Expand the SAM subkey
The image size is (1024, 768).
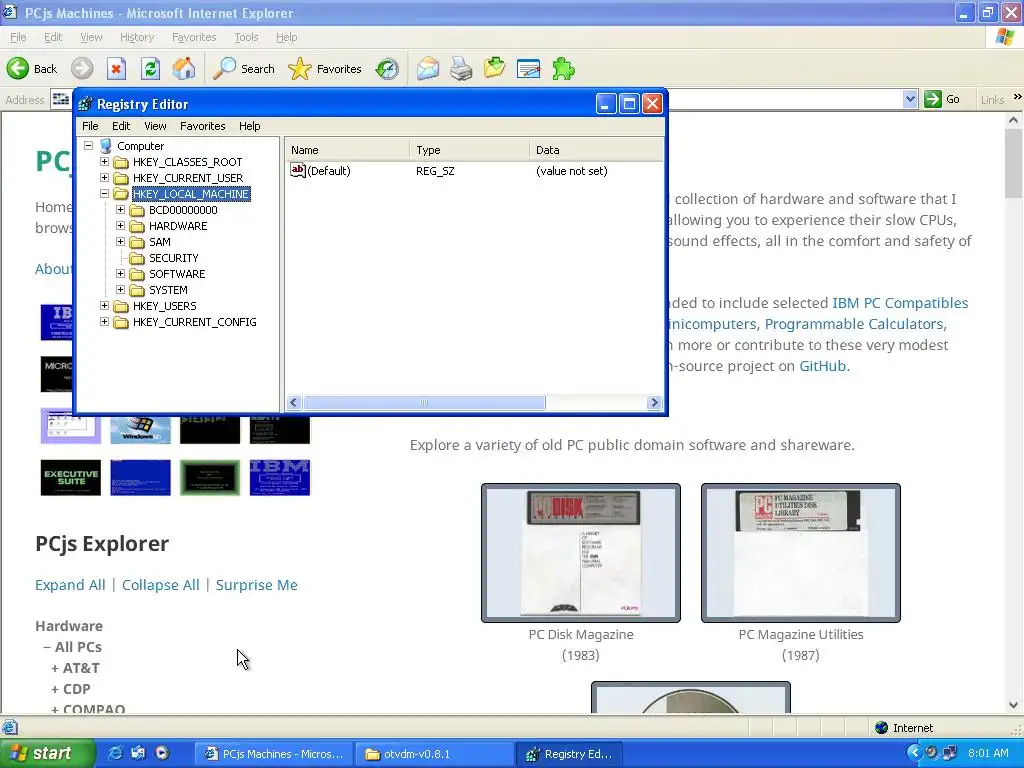click(120, 242)
